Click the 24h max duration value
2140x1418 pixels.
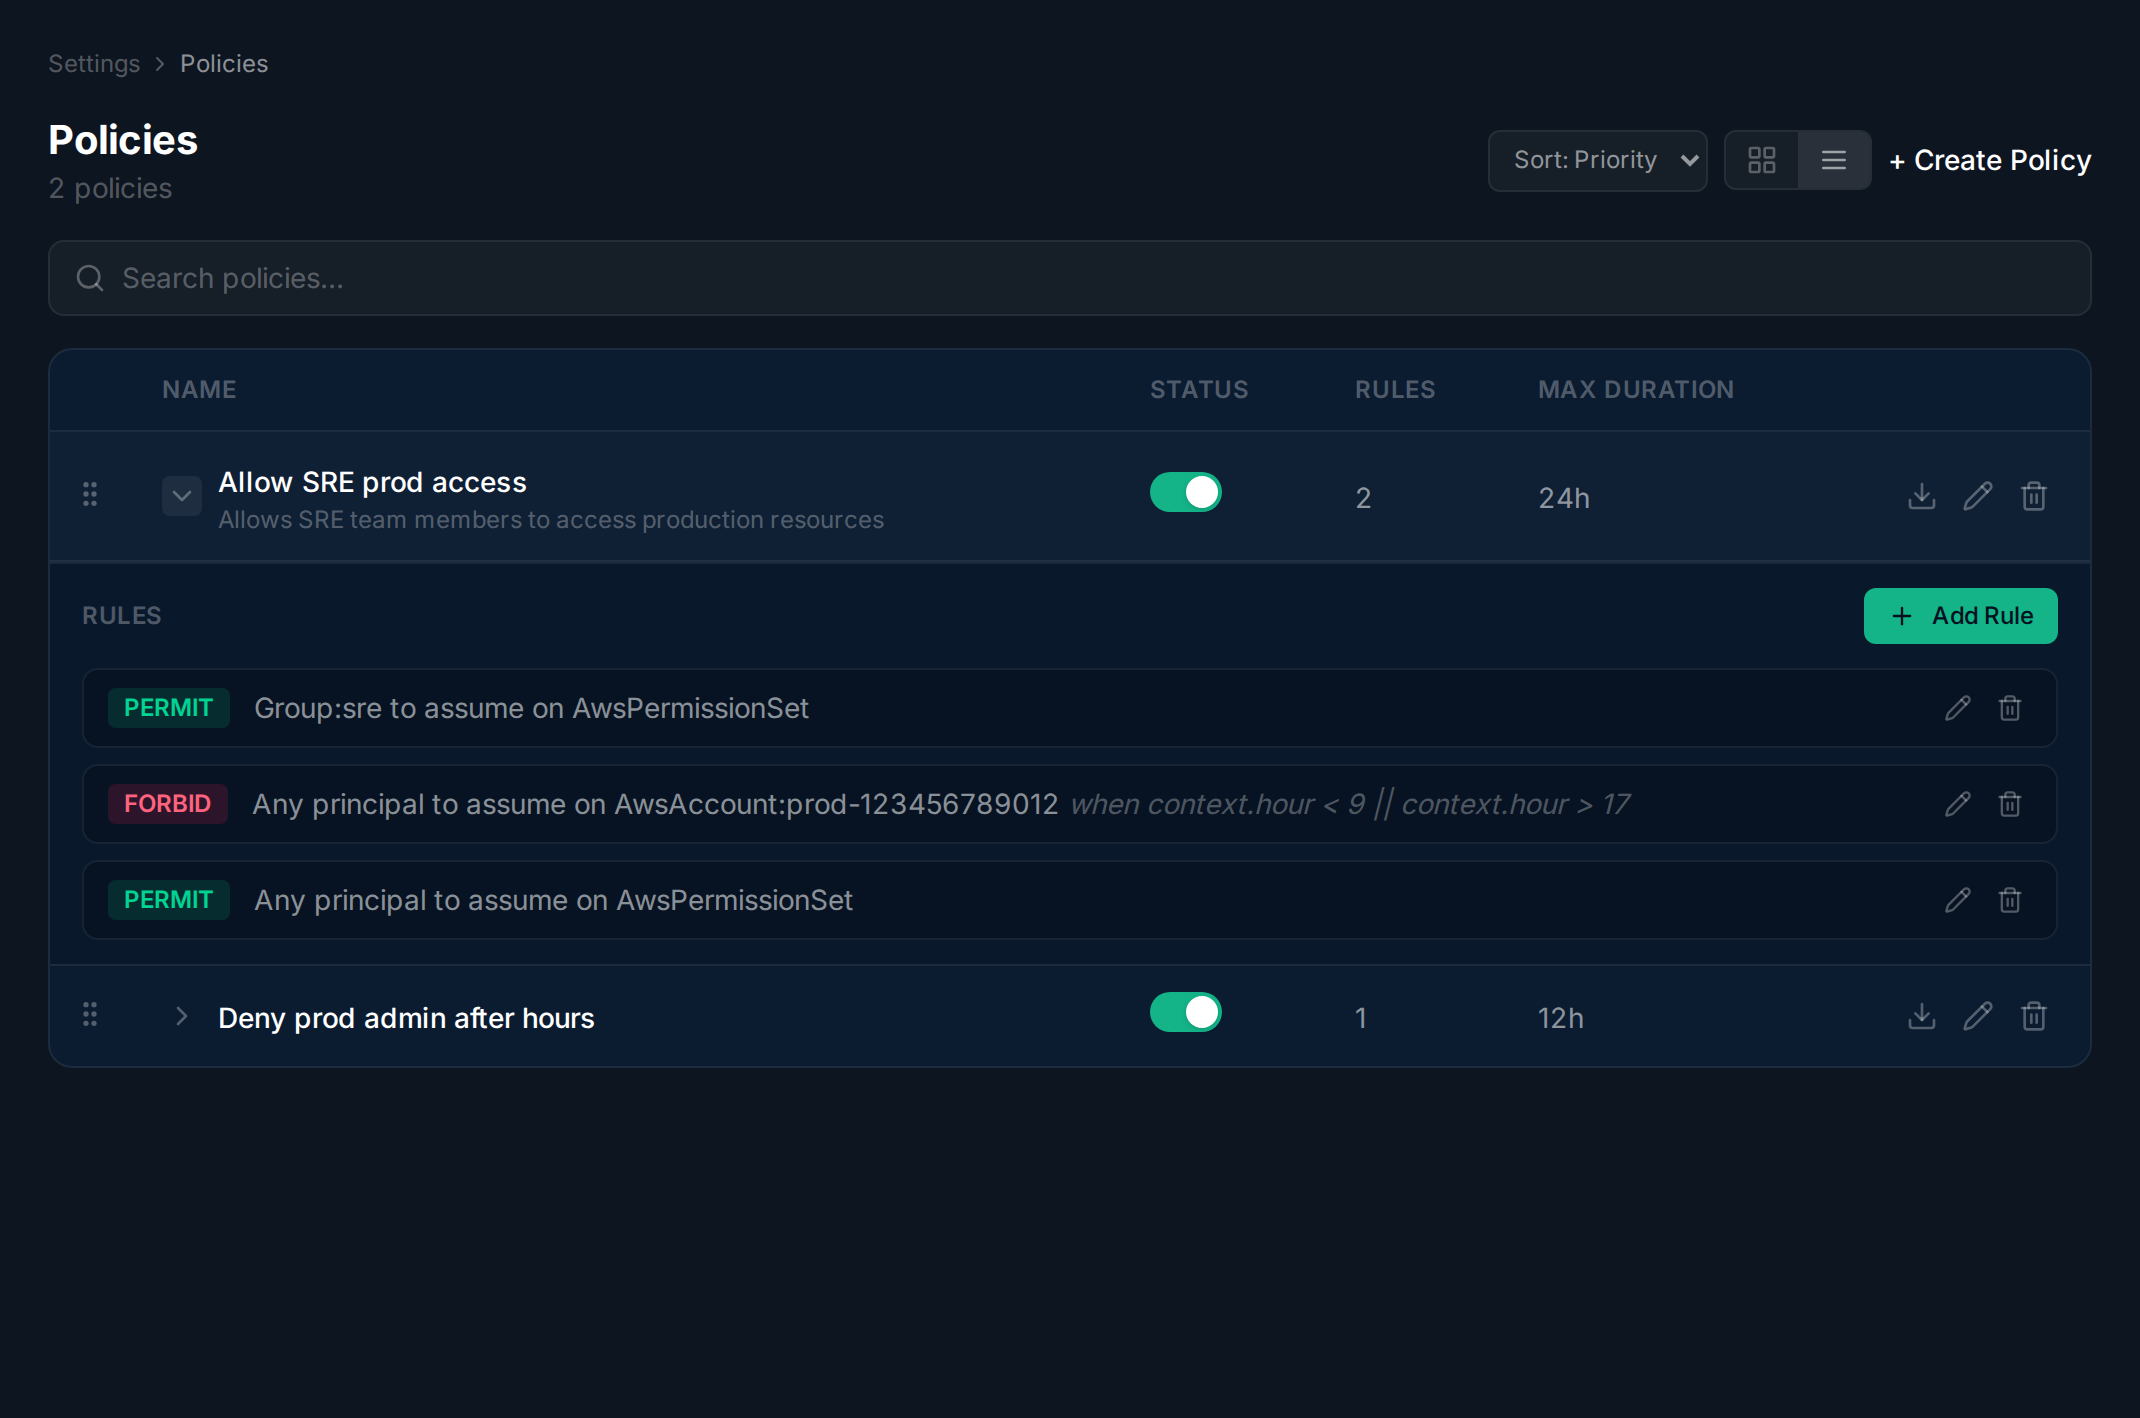[1564, 498]
